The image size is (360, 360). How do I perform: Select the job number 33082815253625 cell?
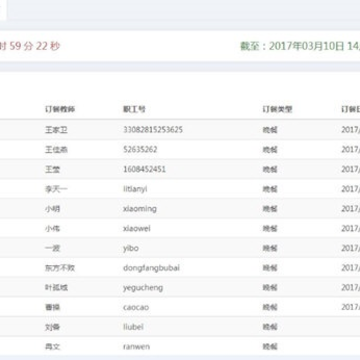pos(153,130)
